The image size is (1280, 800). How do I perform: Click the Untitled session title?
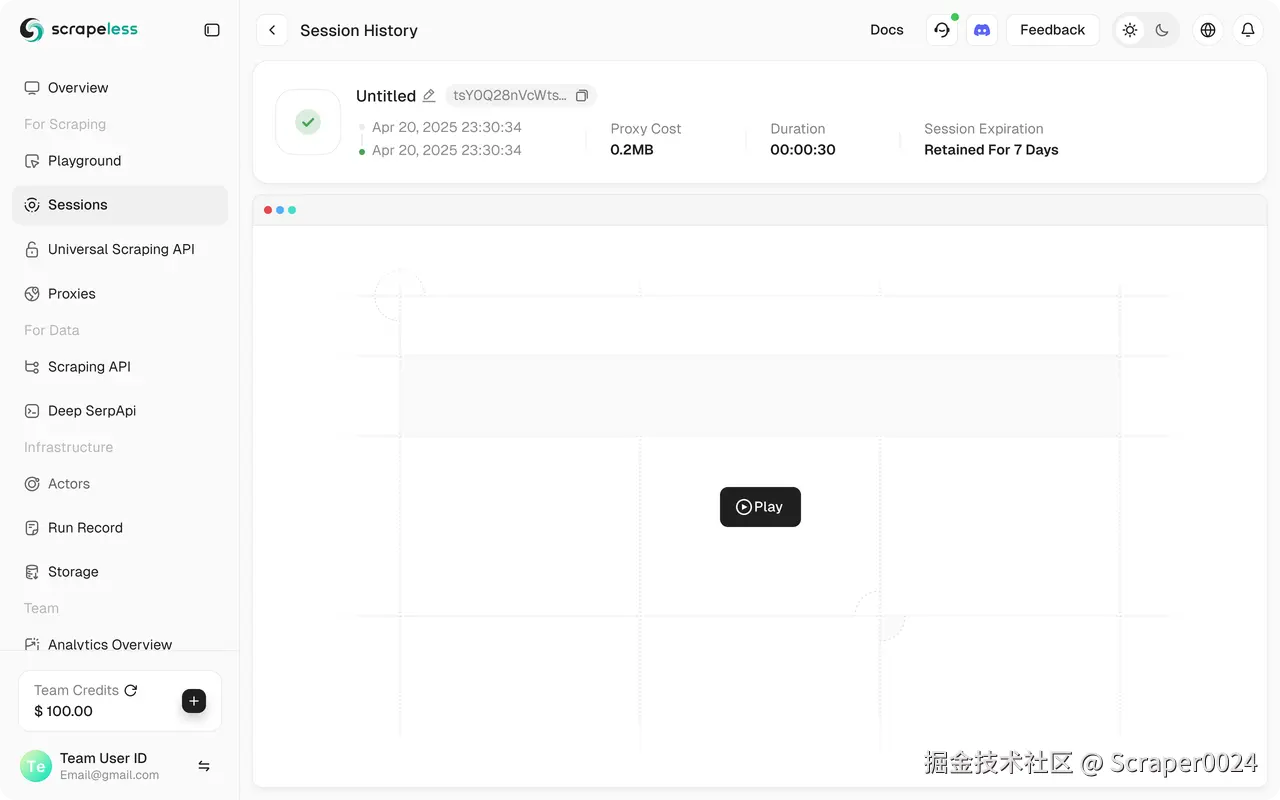(x=386, y=96)
